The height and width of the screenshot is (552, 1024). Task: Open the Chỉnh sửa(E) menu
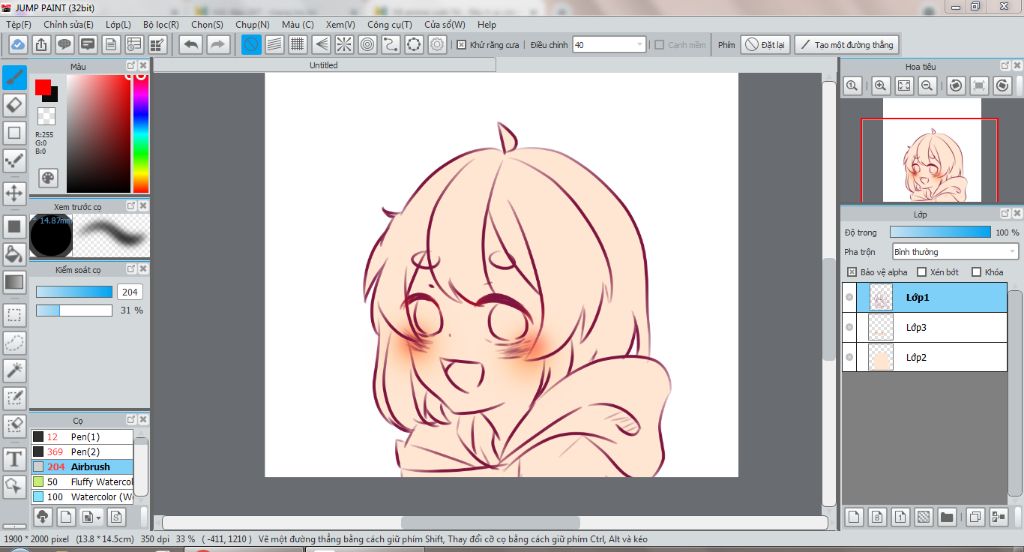tap(69, 24)
